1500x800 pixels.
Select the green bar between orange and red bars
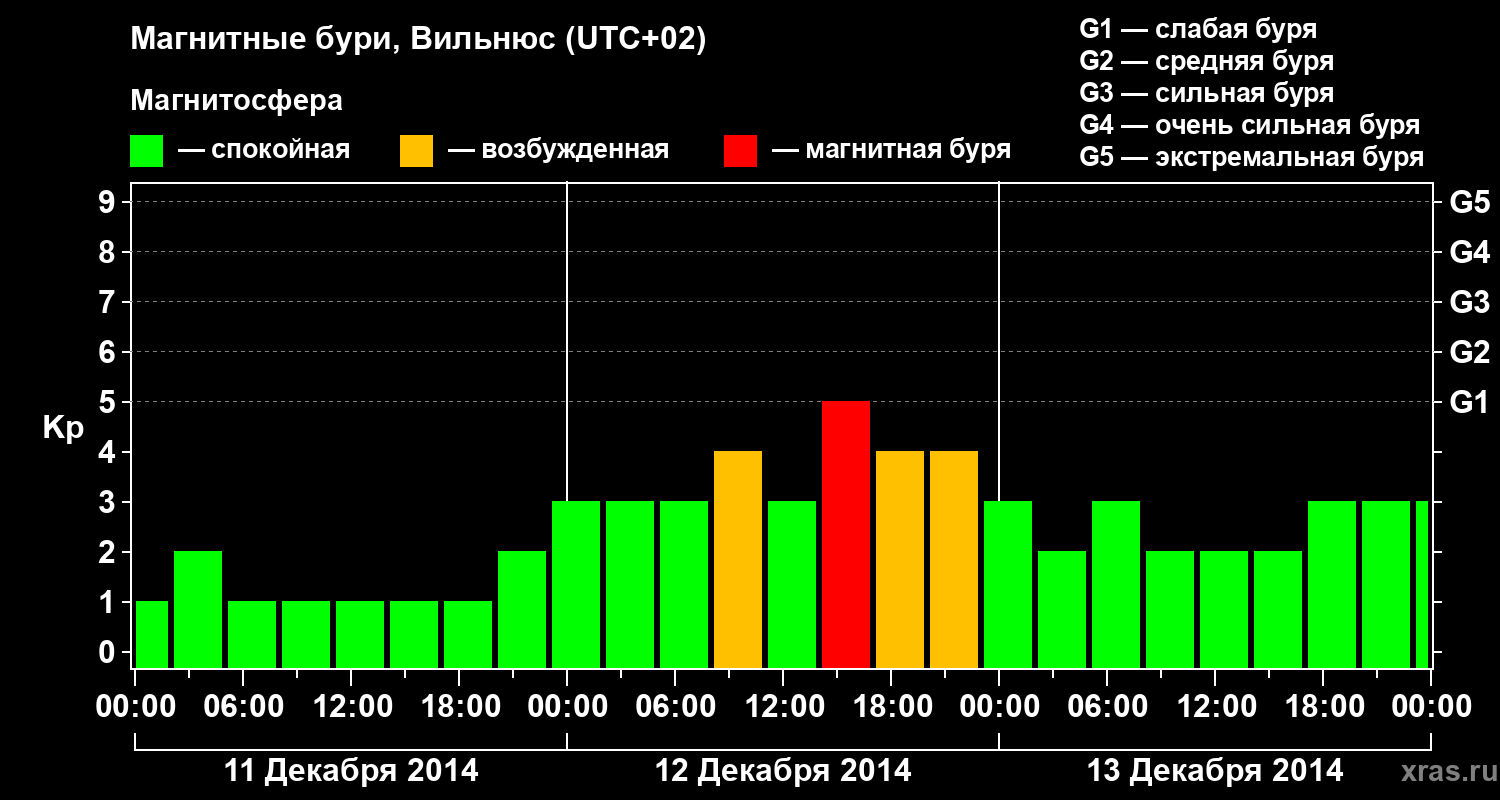pyautogui.click(x=792, y=584)
